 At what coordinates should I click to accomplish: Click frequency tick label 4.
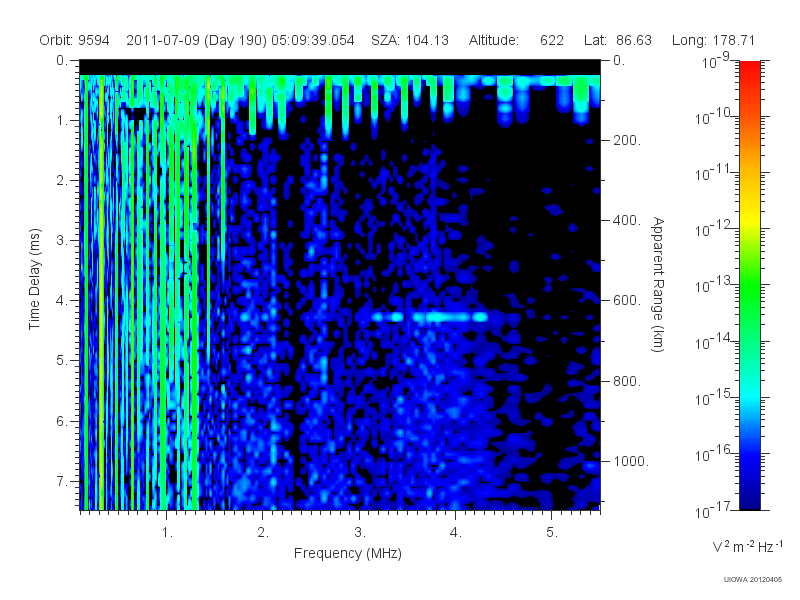pos(456,533)
